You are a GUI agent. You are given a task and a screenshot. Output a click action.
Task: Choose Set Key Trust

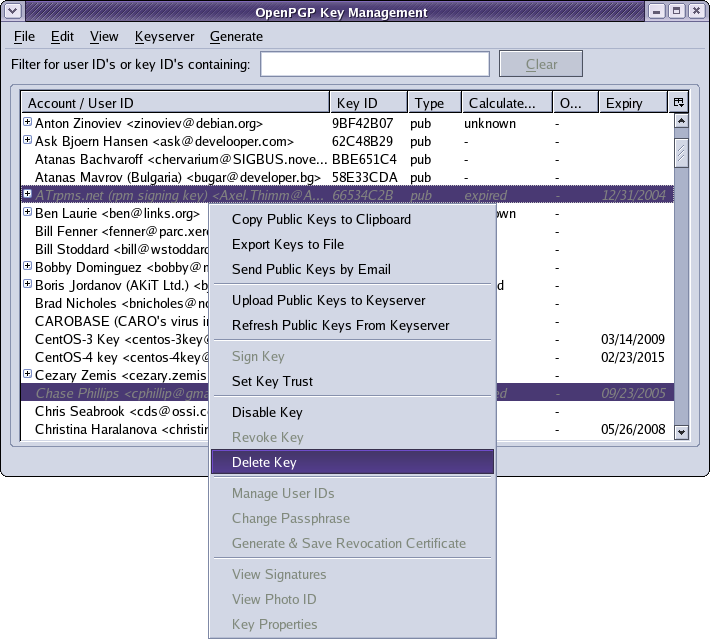(x=352, y=381)
